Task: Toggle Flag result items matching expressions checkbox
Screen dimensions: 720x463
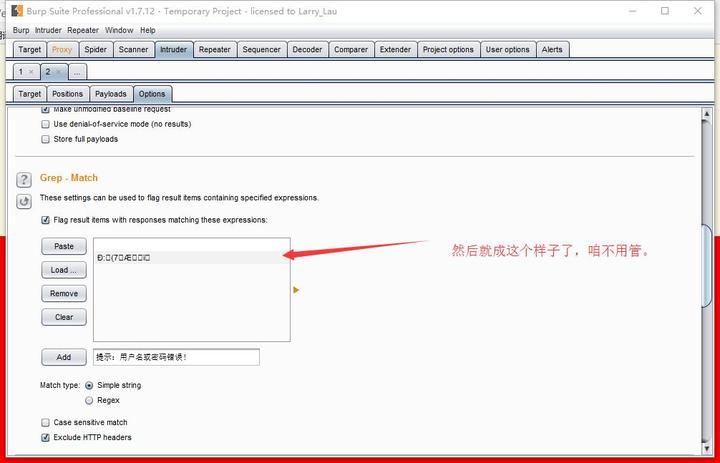Action: click(x=45, y=220)
